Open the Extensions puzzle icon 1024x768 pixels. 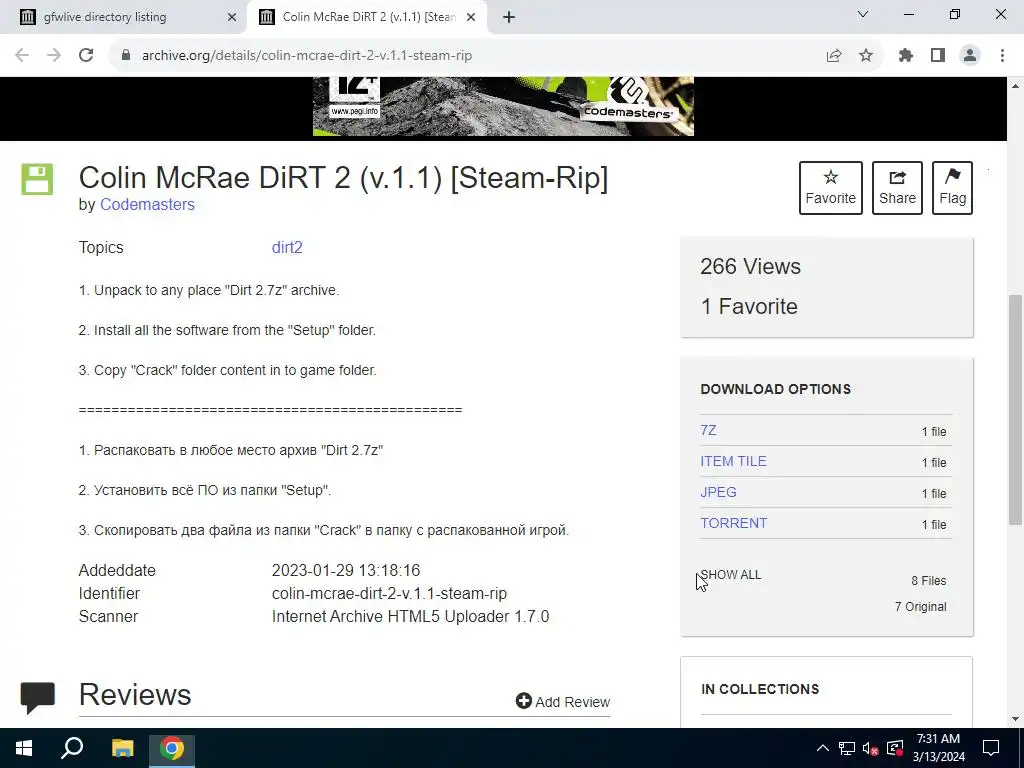(x=906, y=56)
